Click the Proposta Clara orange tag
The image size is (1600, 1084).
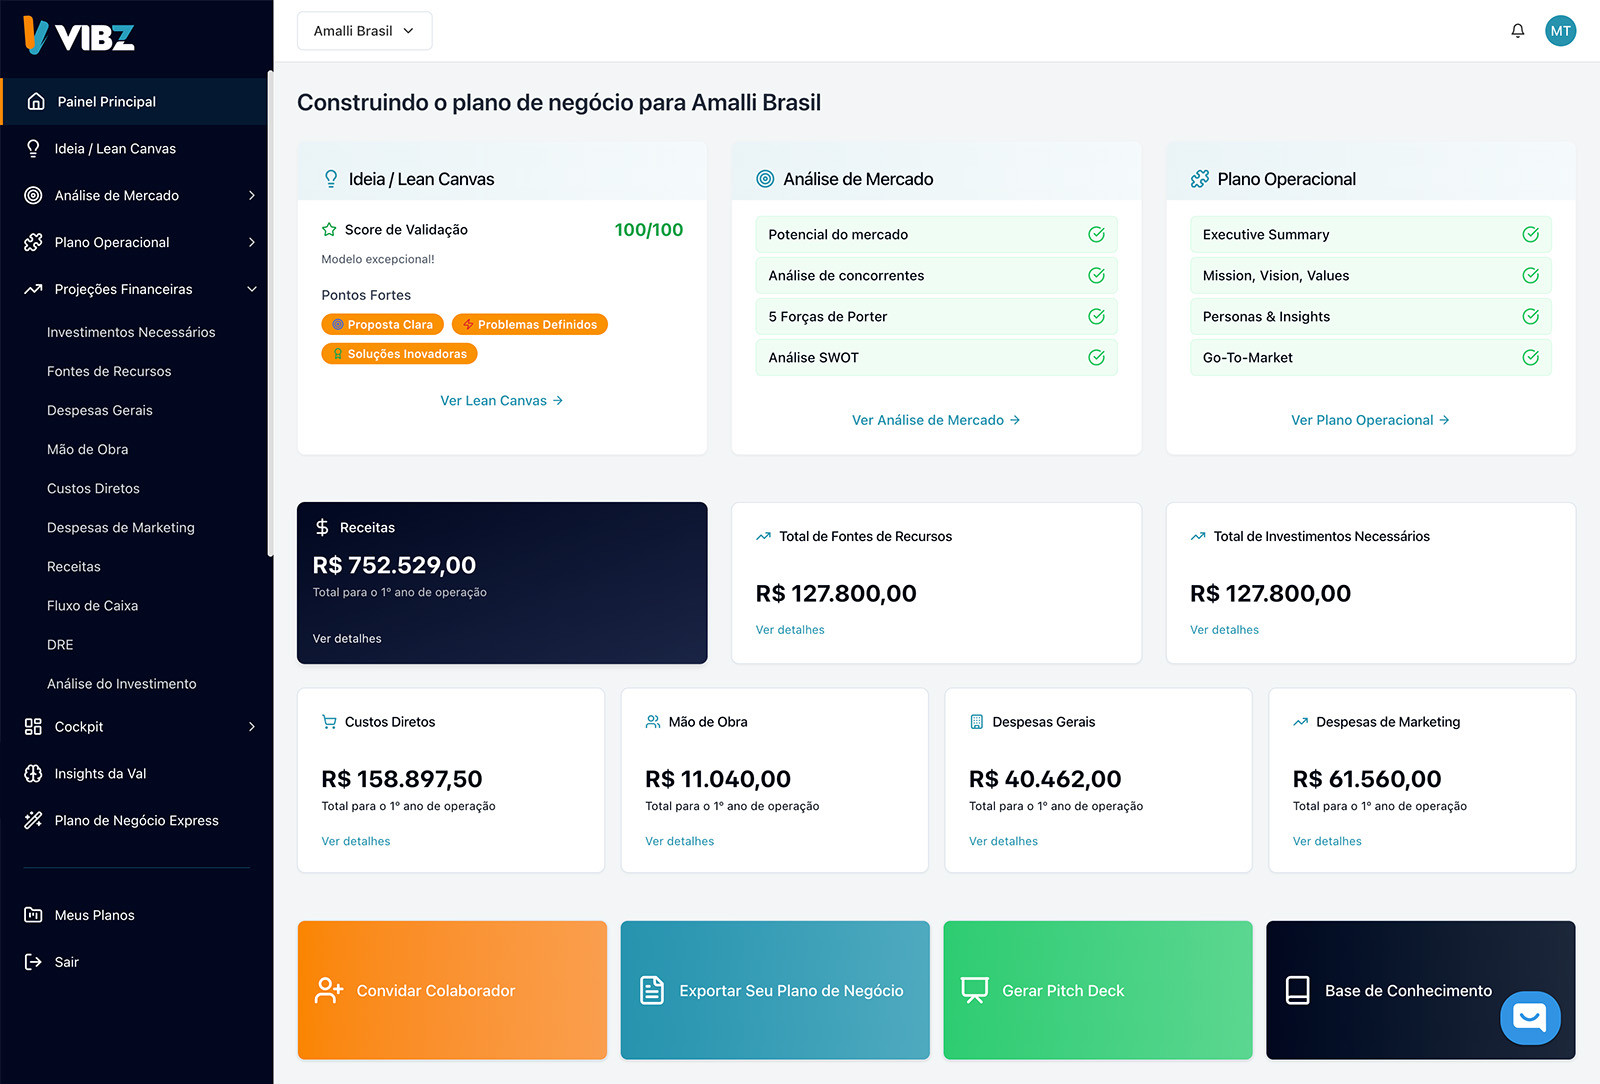(x=382, y=324)
